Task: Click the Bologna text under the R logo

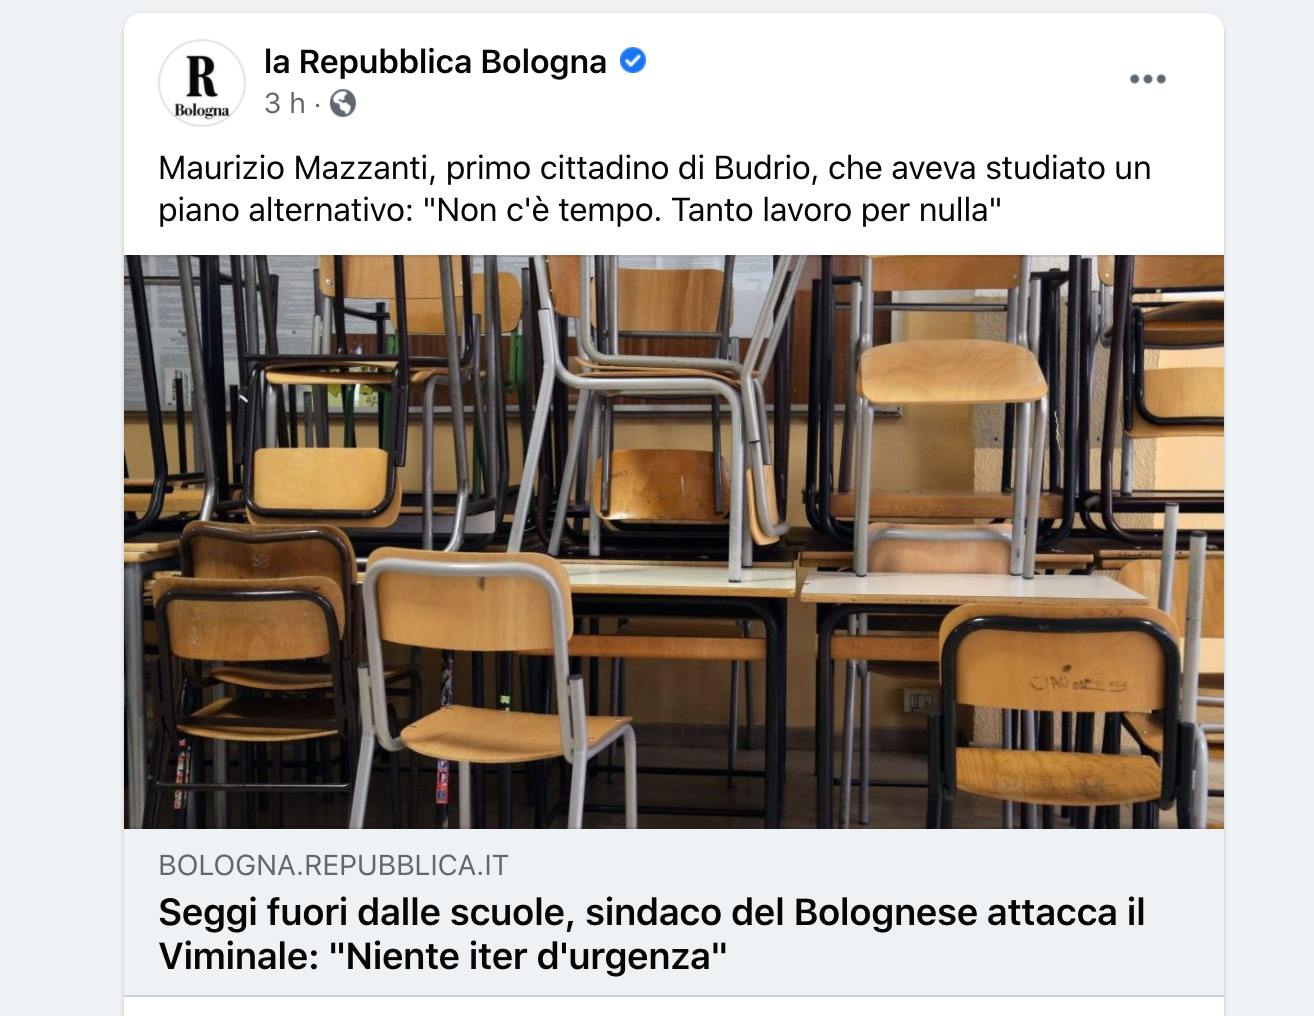Action: [202, 110]
